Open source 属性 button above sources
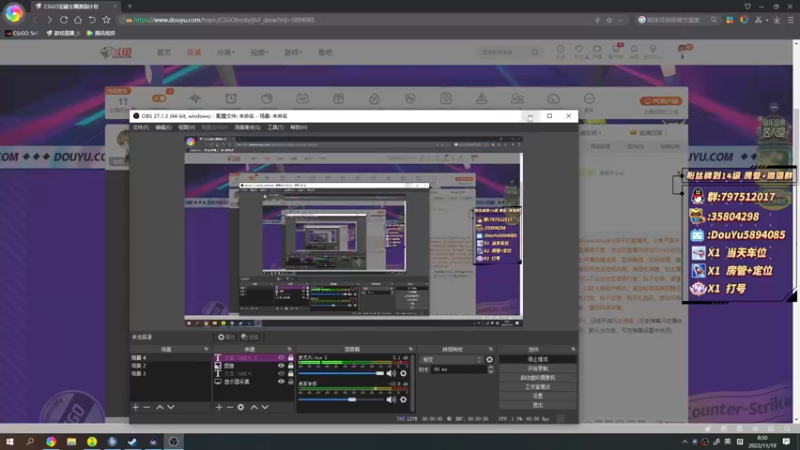This screenshot has height=450, width=800. tap(226, 337)
